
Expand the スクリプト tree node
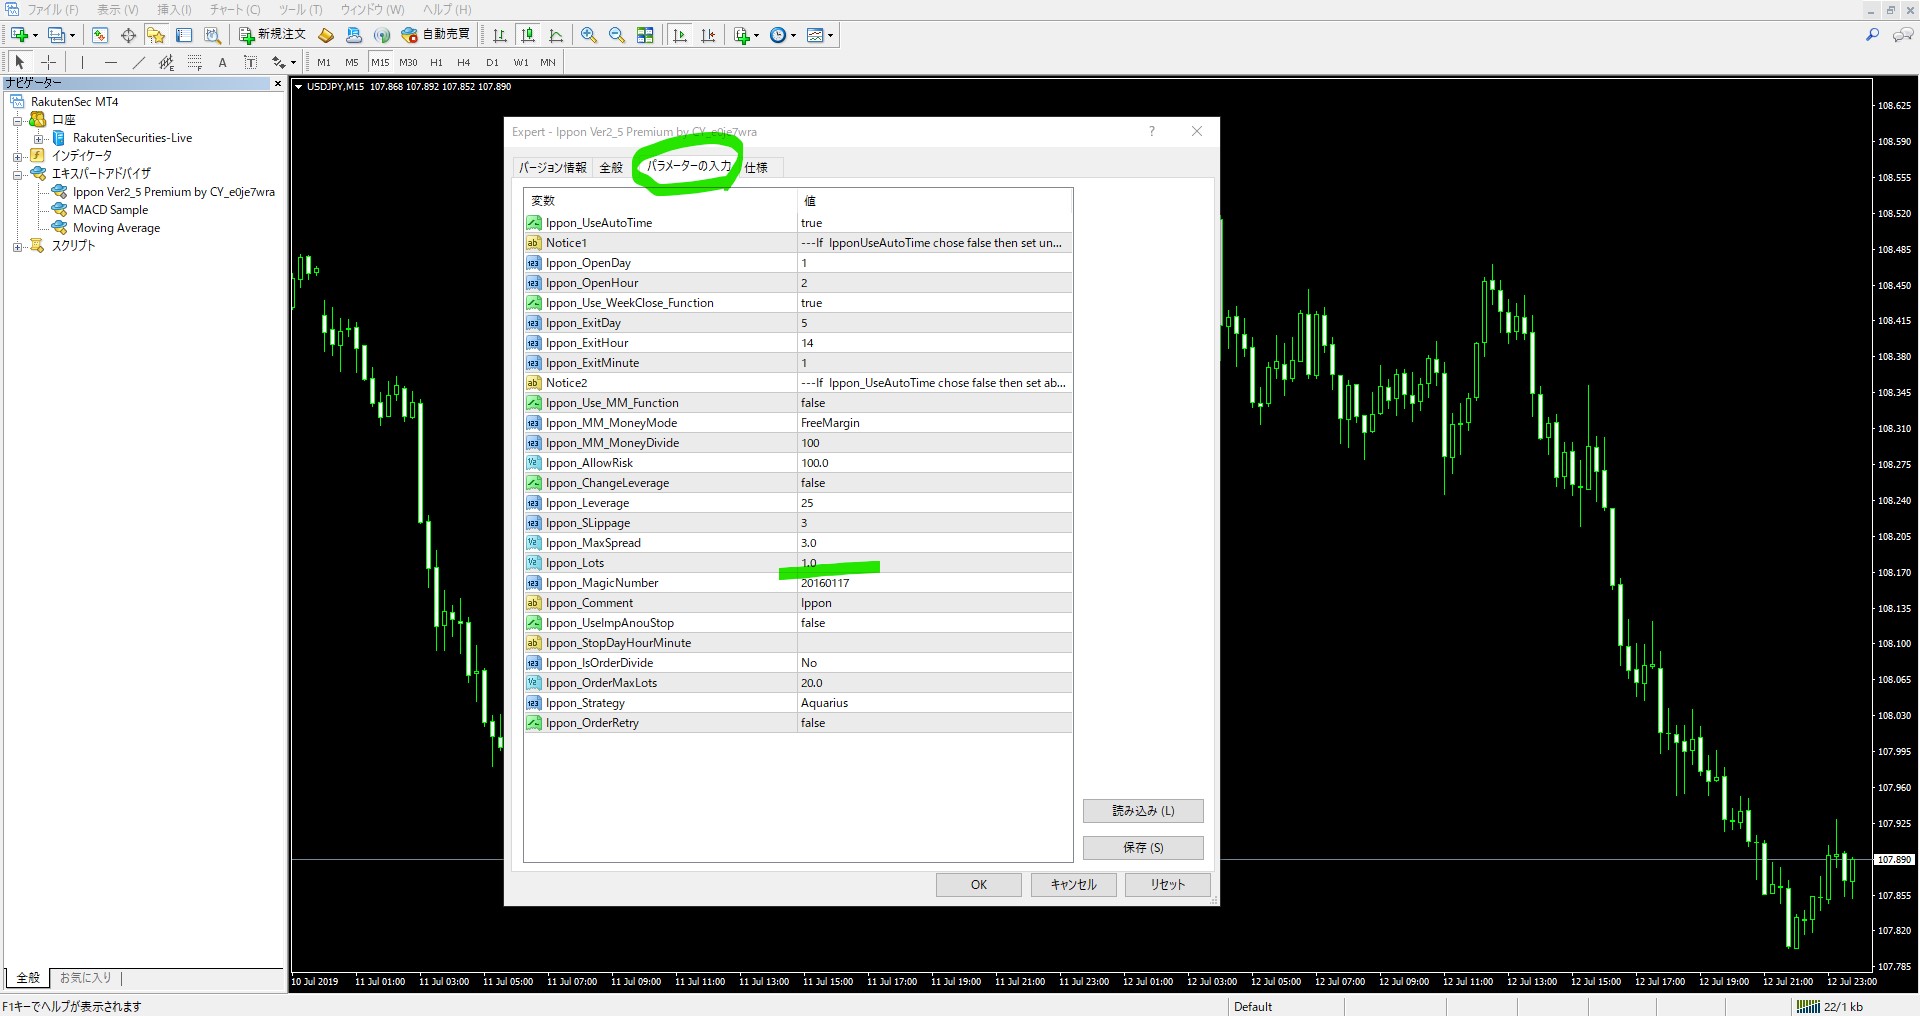[17, 246]
